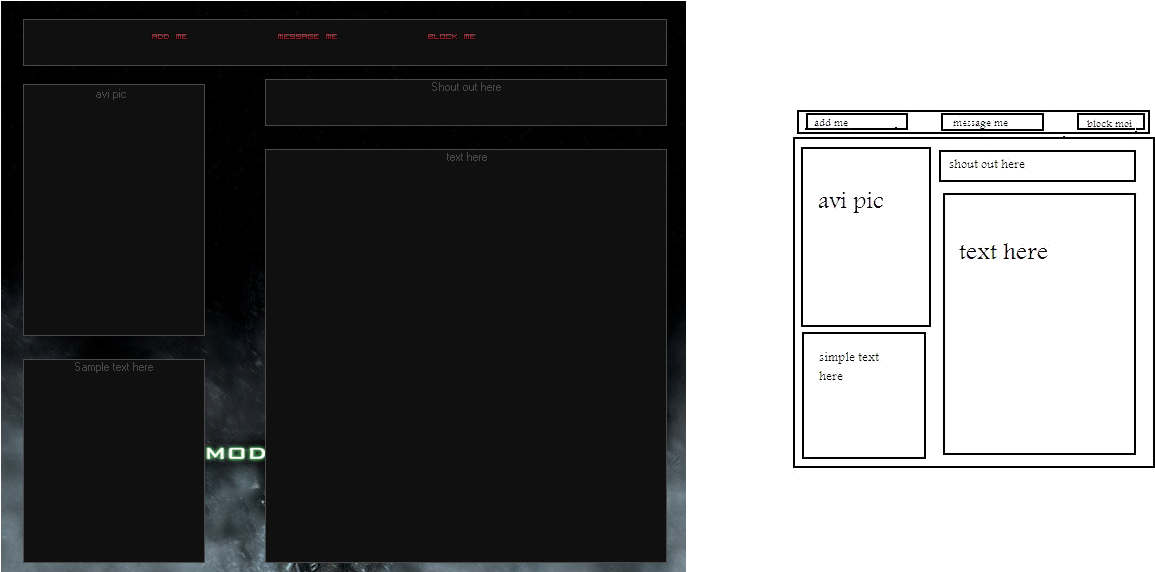
Task: Click gray 'Sample text here' label text
Action: [114, 368]
